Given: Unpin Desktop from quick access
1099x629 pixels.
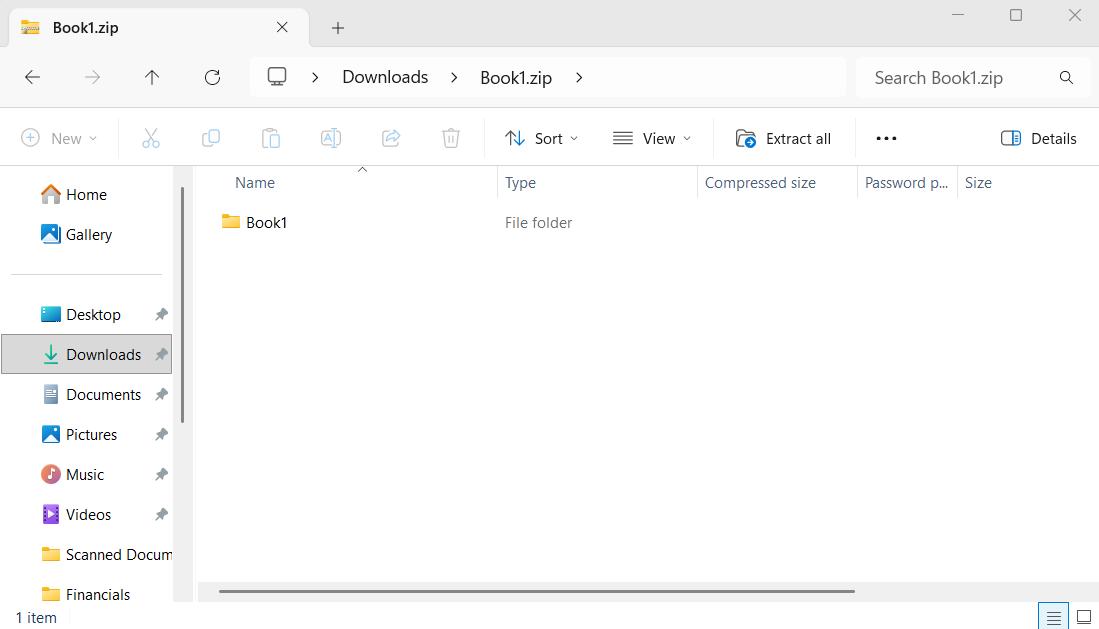Looking at the screenshot, I should tap(161, 314).
